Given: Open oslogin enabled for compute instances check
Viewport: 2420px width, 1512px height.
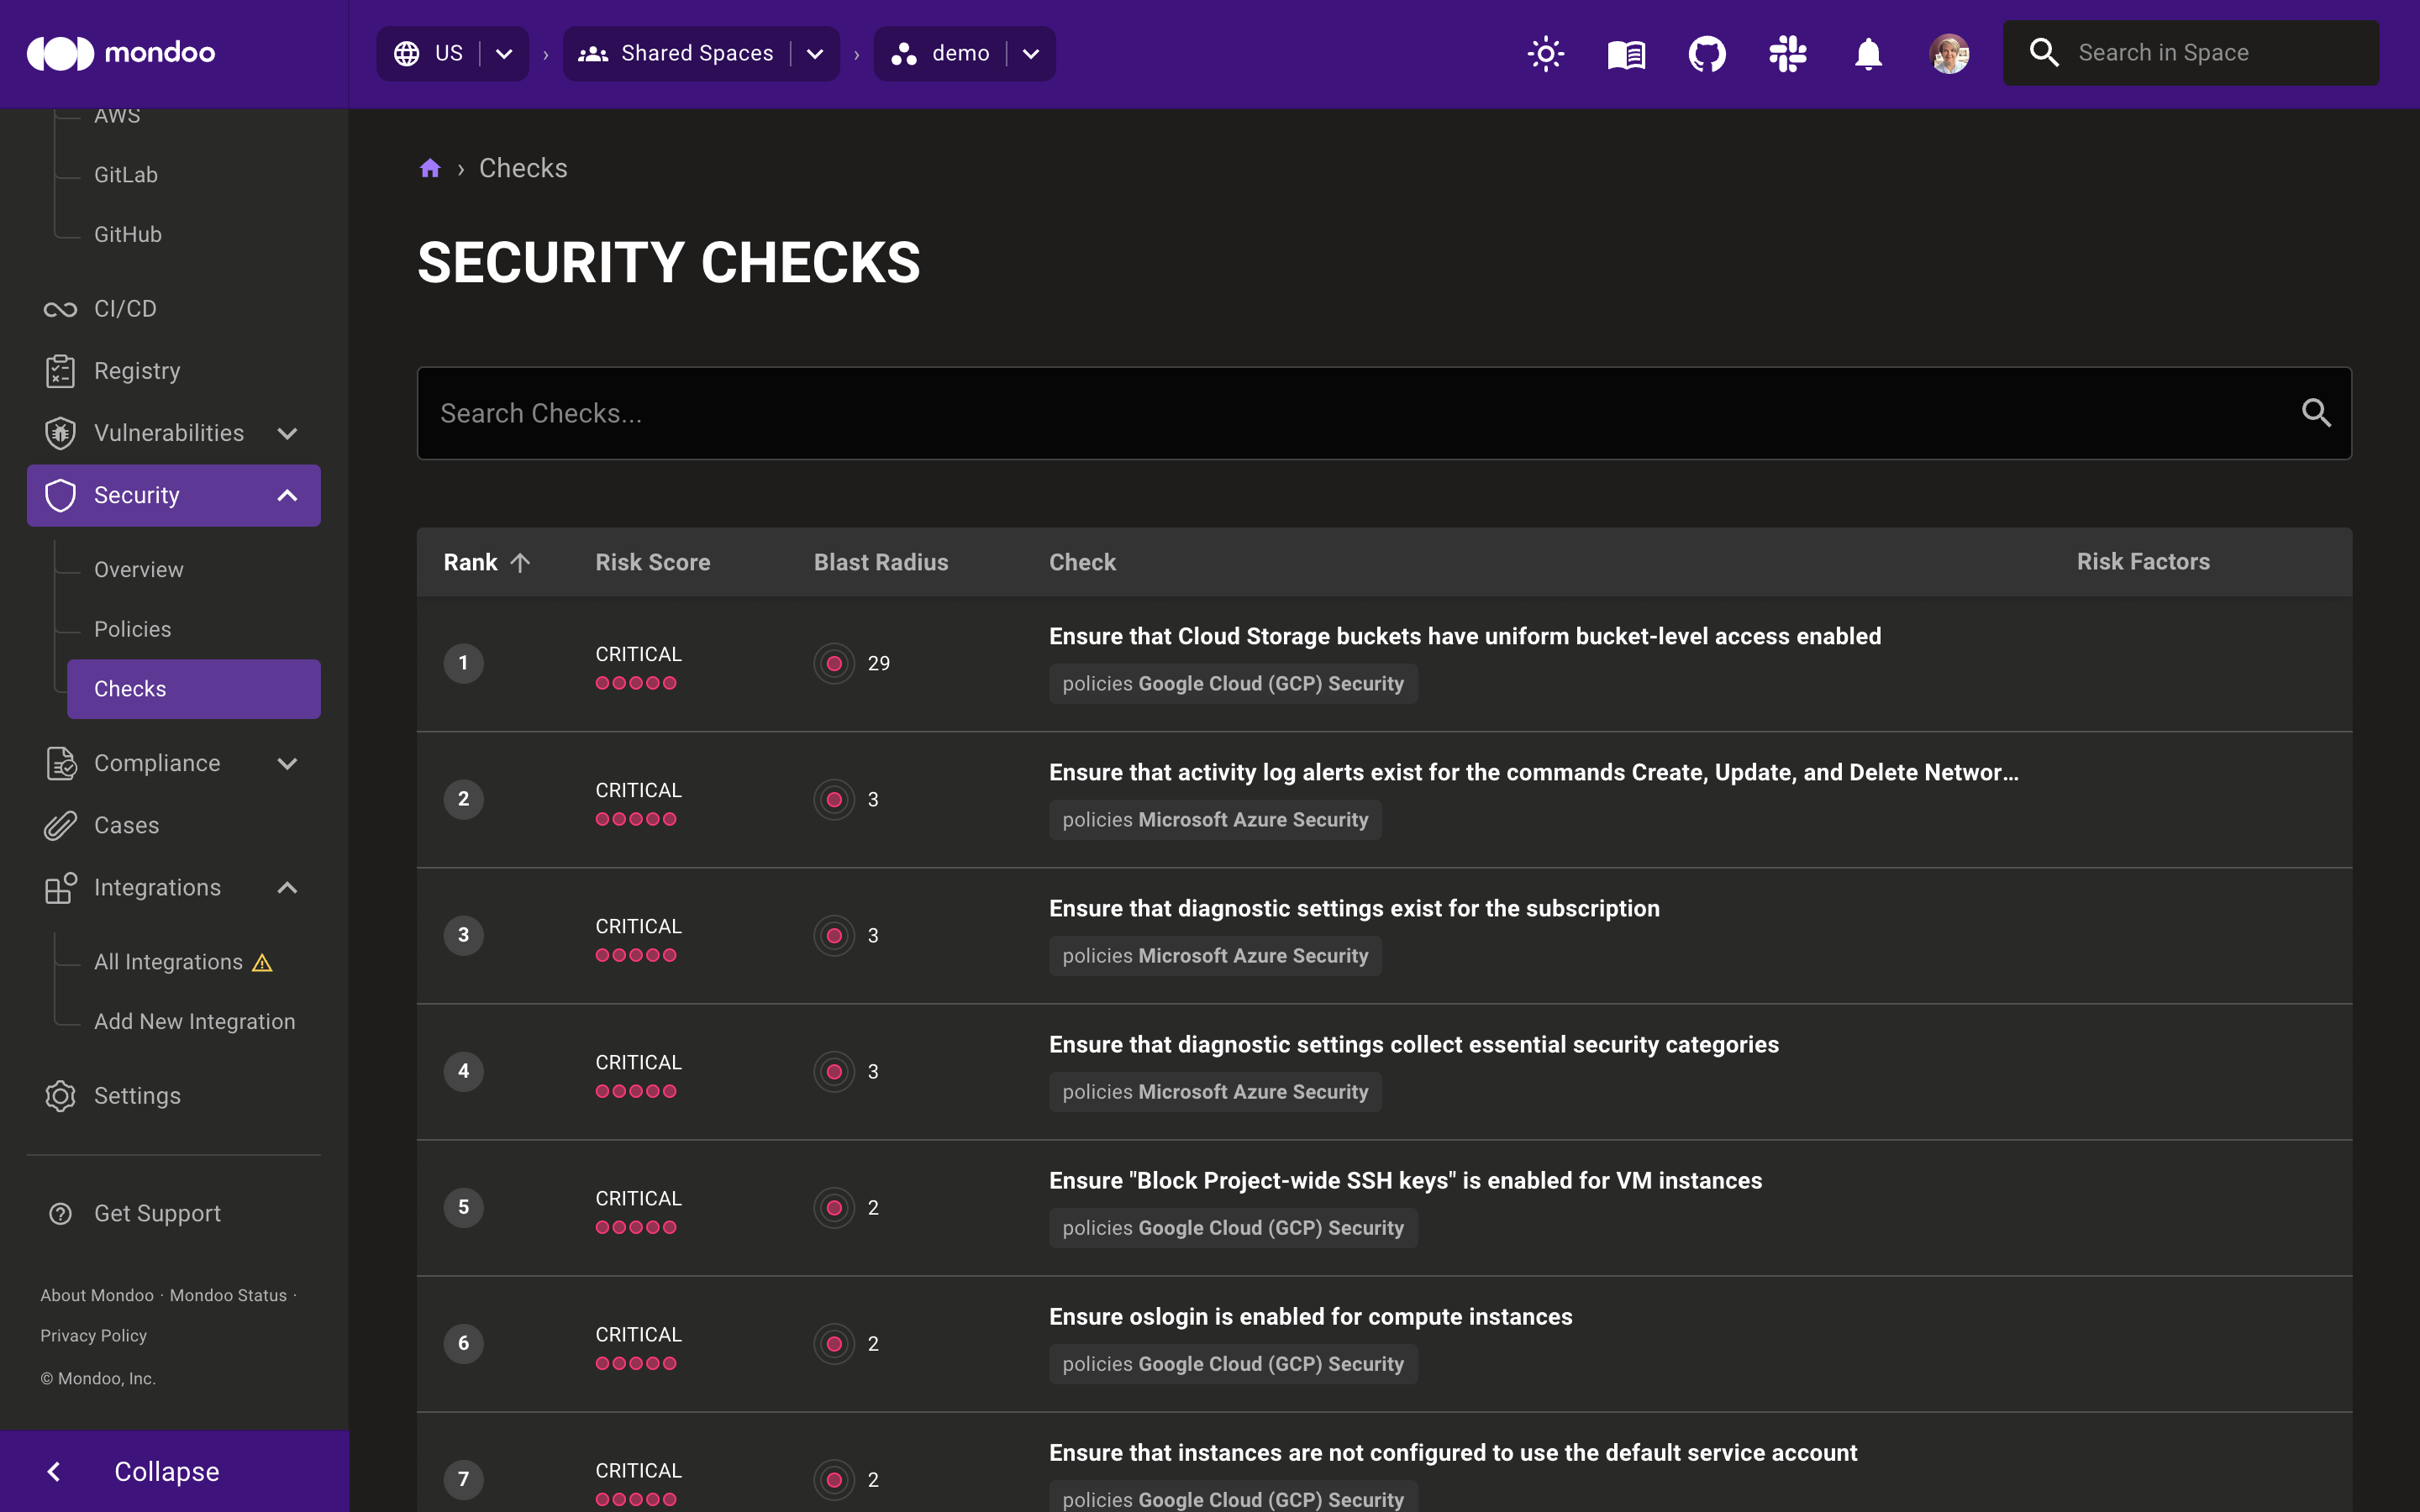Looking at the screenshot, I should [x=1310, y=1316].
